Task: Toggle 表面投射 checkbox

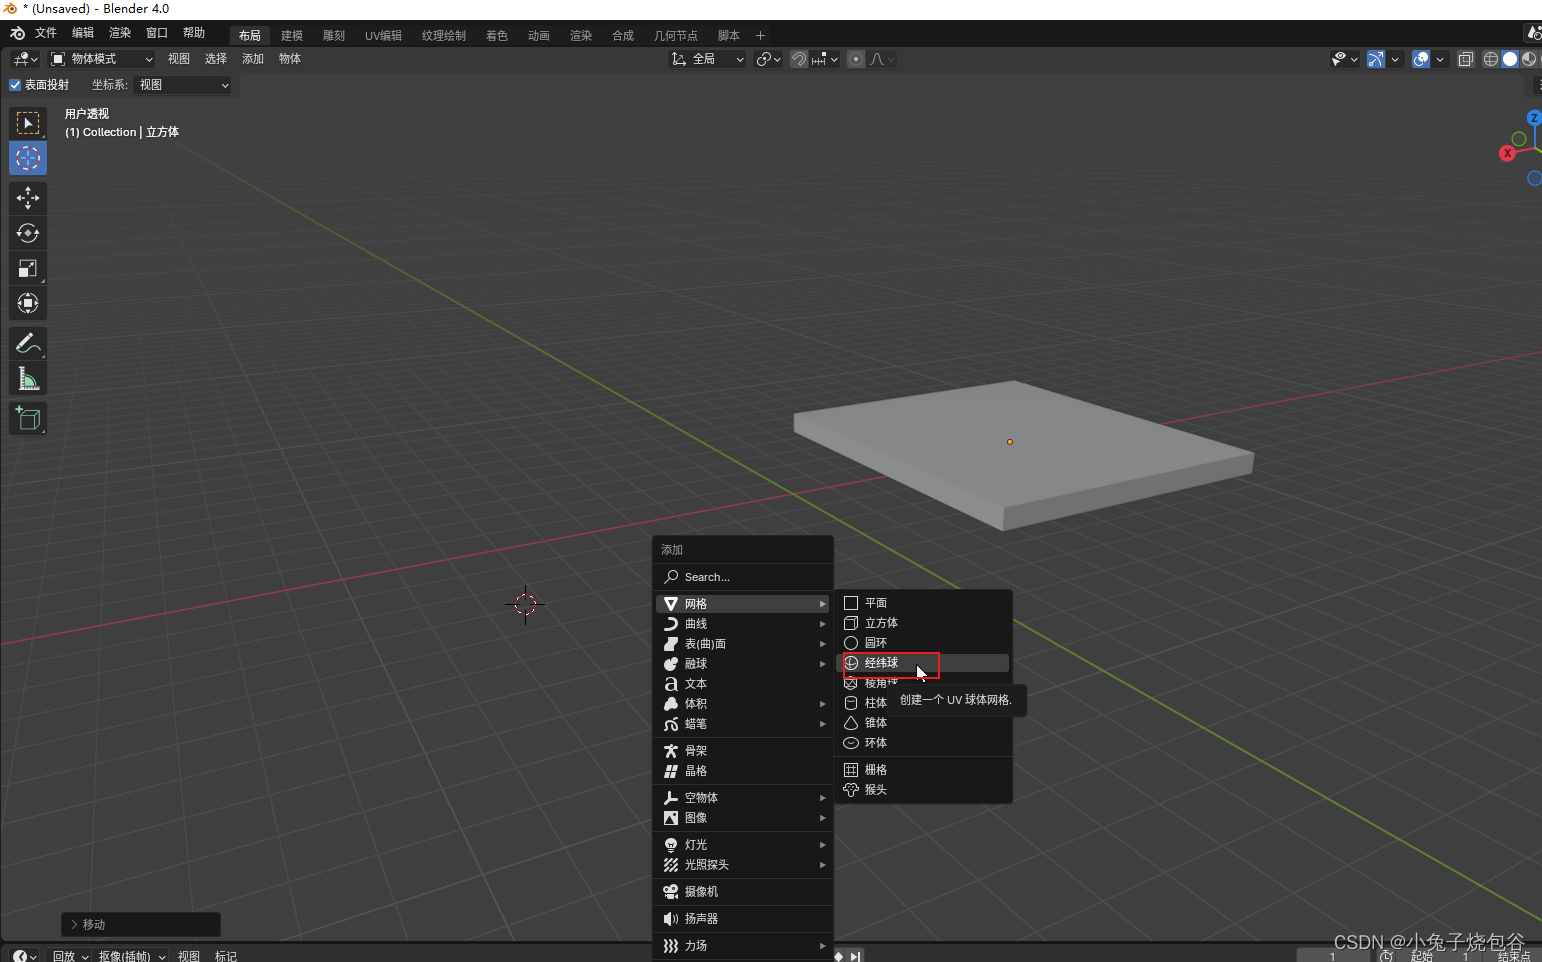Action: pyautogui.click(x=15, y=85)
